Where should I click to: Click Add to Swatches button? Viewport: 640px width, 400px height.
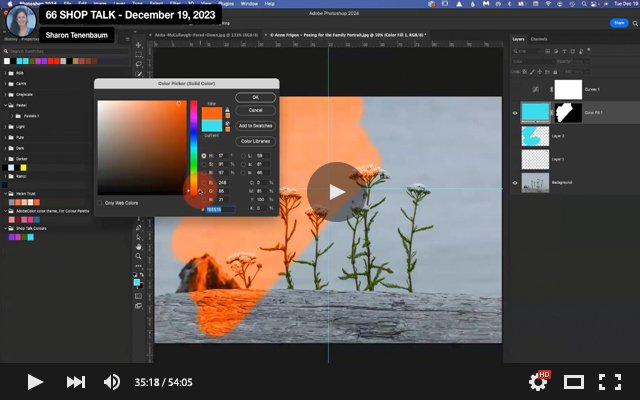[x=256, y=126]
